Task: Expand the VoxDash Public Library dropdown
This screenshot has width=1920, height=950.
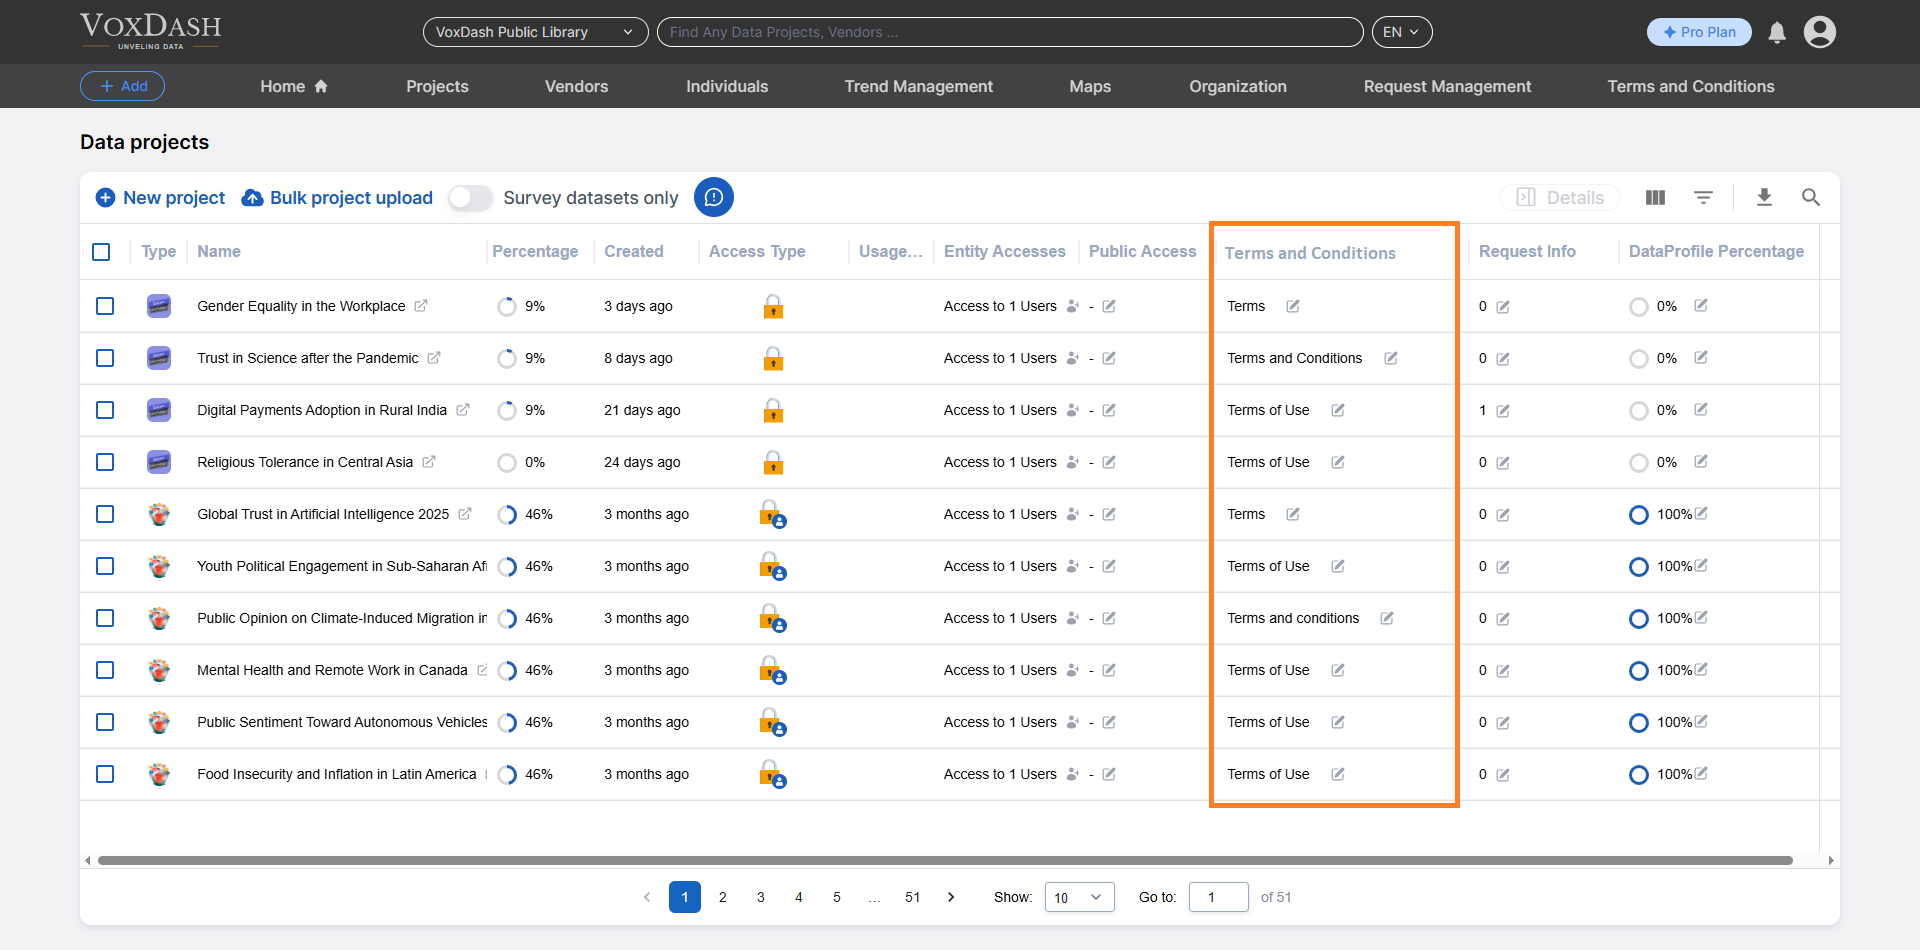Action: click(535, 32)
